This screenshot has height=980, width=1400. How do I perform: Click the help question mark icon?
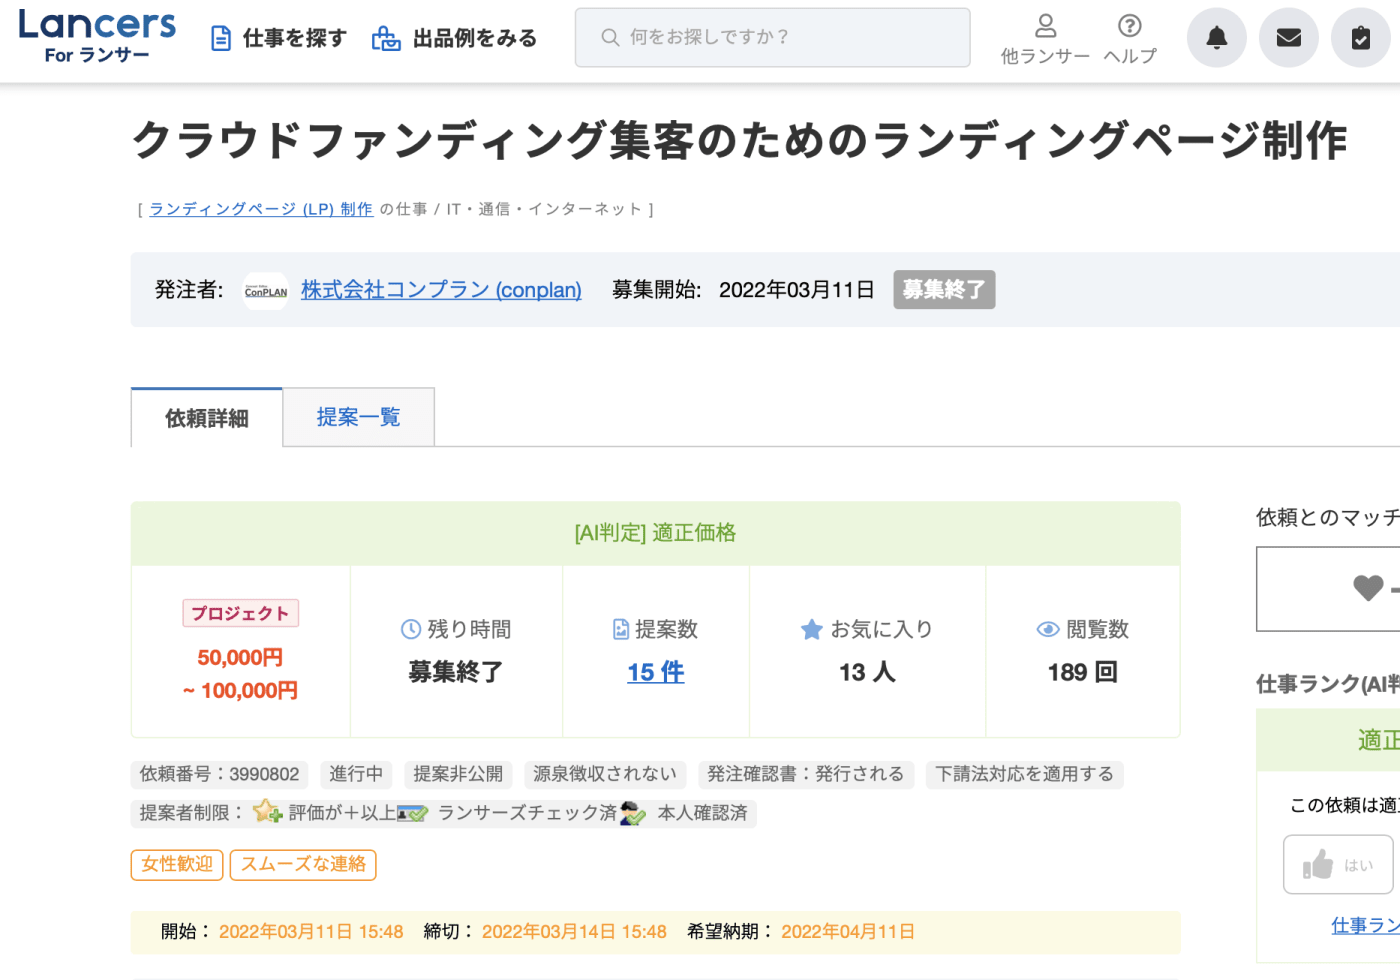tap(1129, 26)
